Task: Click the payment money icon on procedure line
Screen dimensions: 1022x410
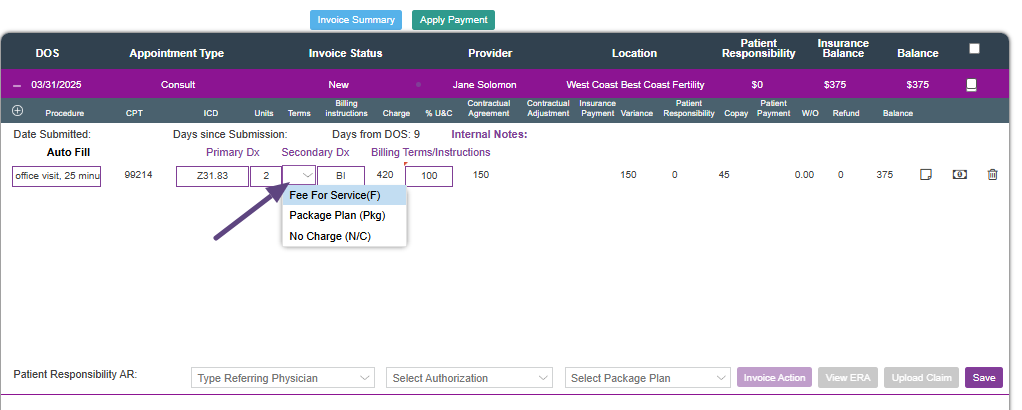Action: pyautogui.click(x=958, y=175)
